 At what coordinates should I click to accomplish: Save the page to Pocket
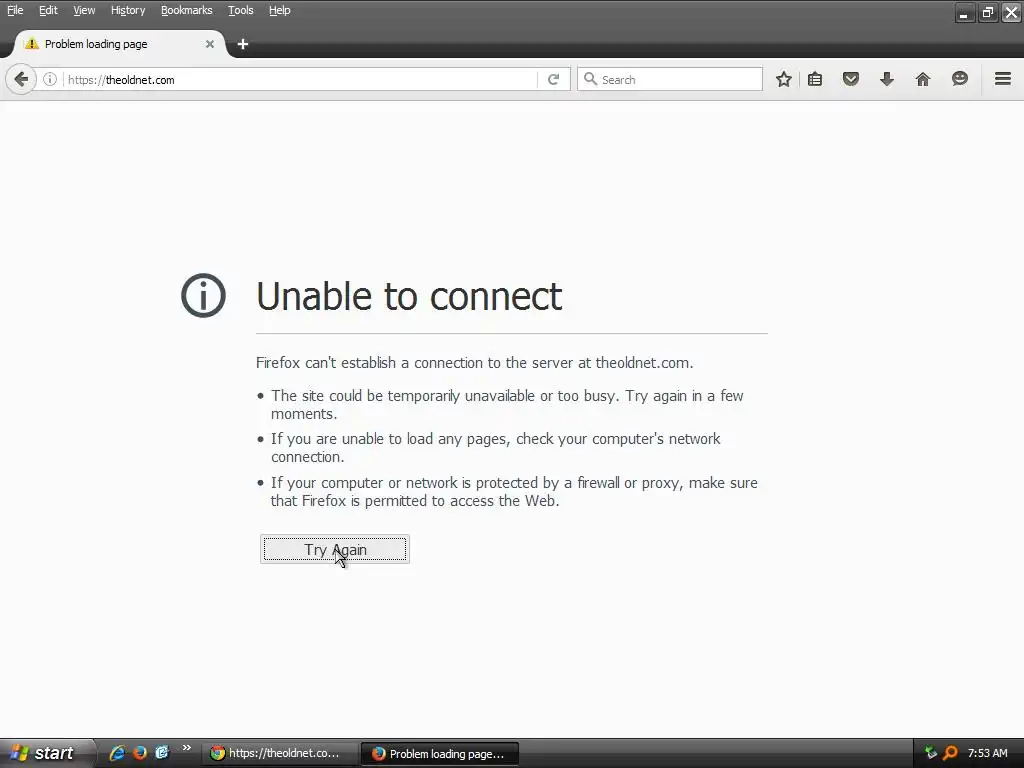[x=850, y=80]
